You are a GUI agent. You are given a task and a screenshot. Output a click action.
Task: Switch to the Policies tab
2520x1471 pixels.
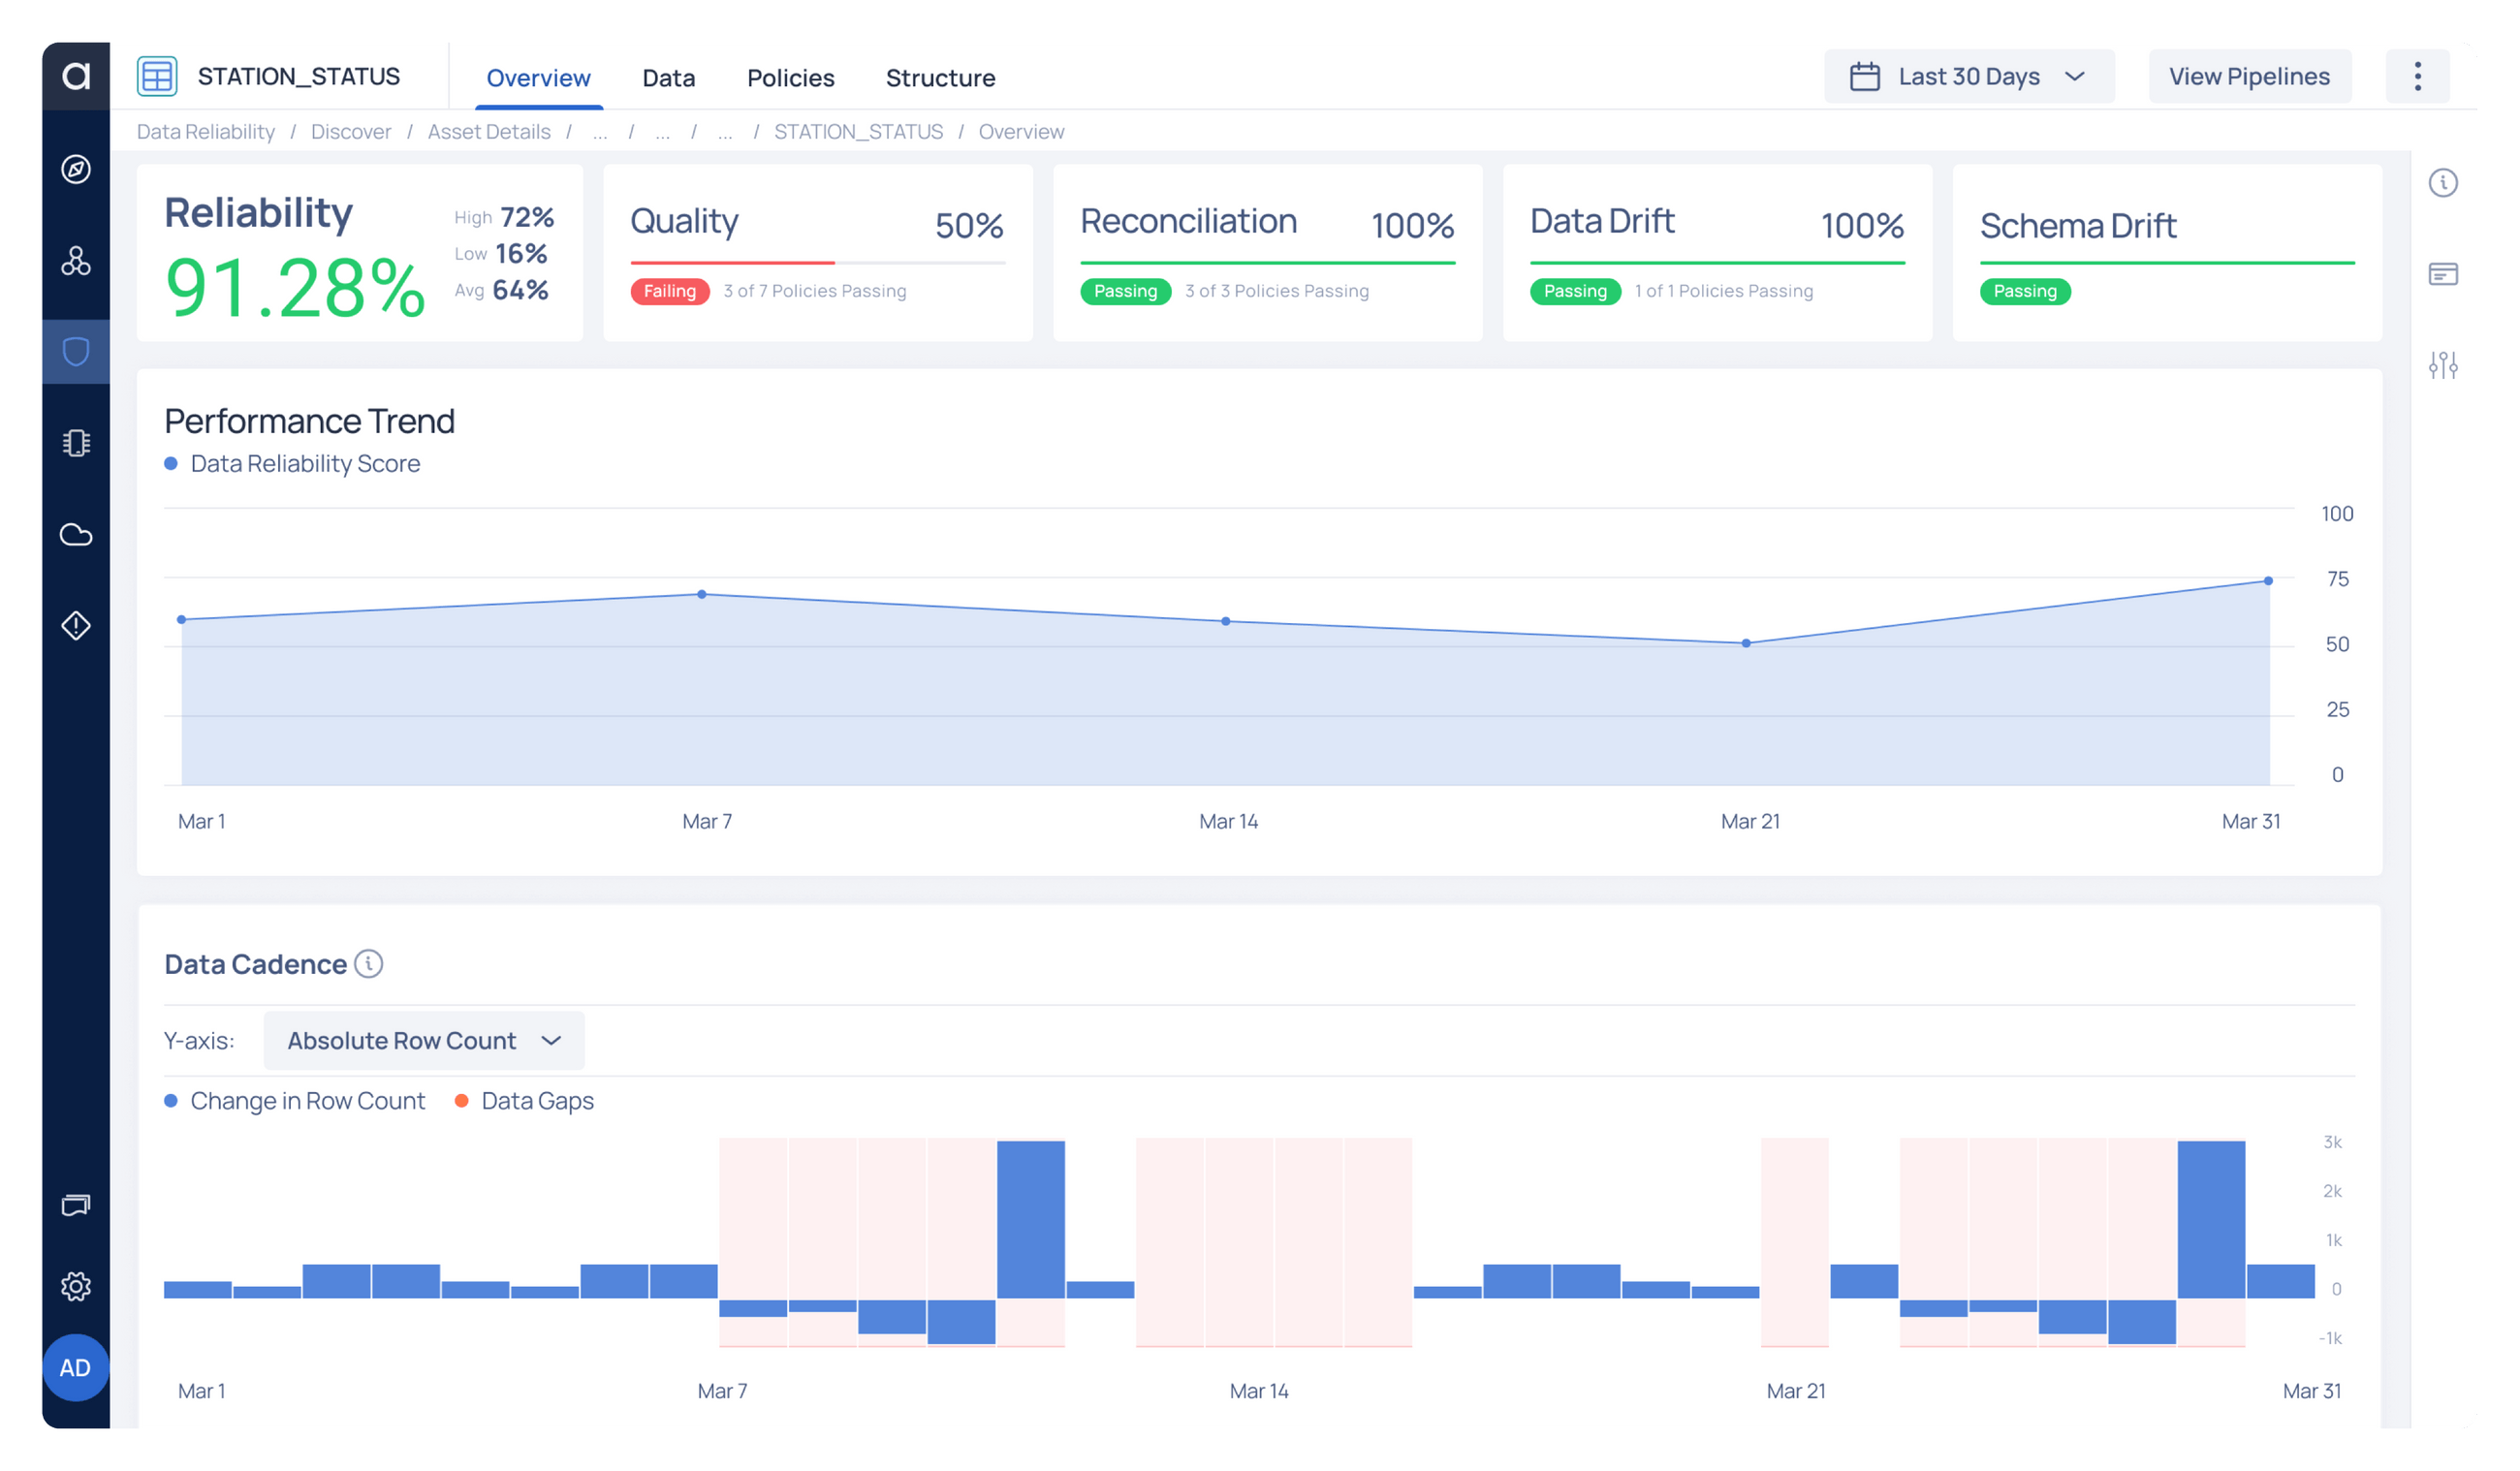coord(790,78)
